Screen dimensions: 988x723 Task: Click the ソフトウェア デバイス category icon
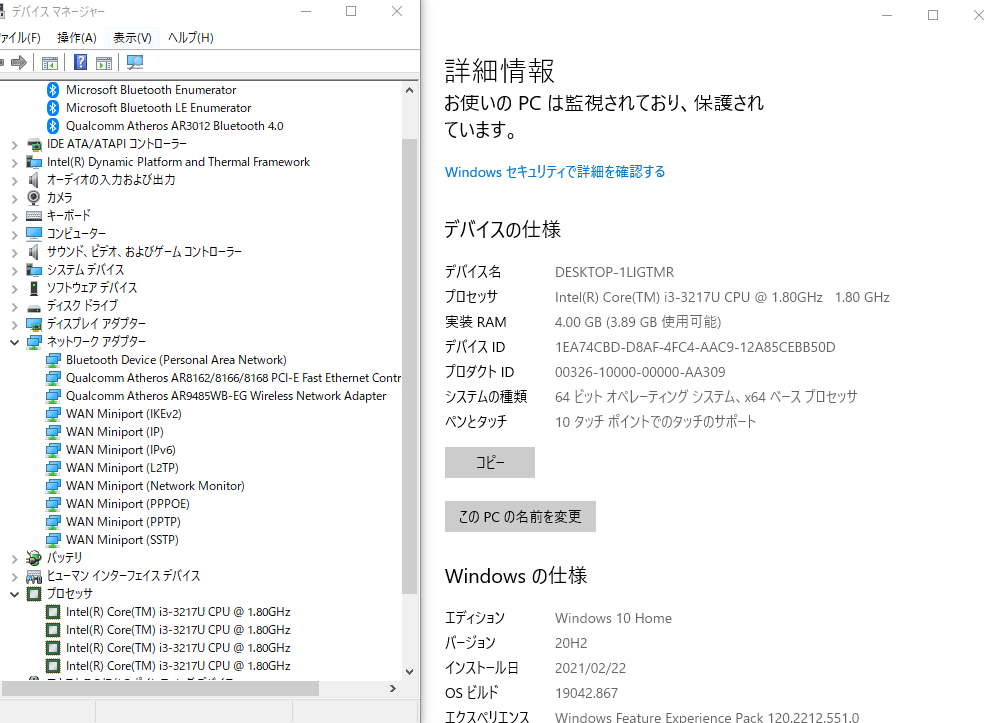34,288
